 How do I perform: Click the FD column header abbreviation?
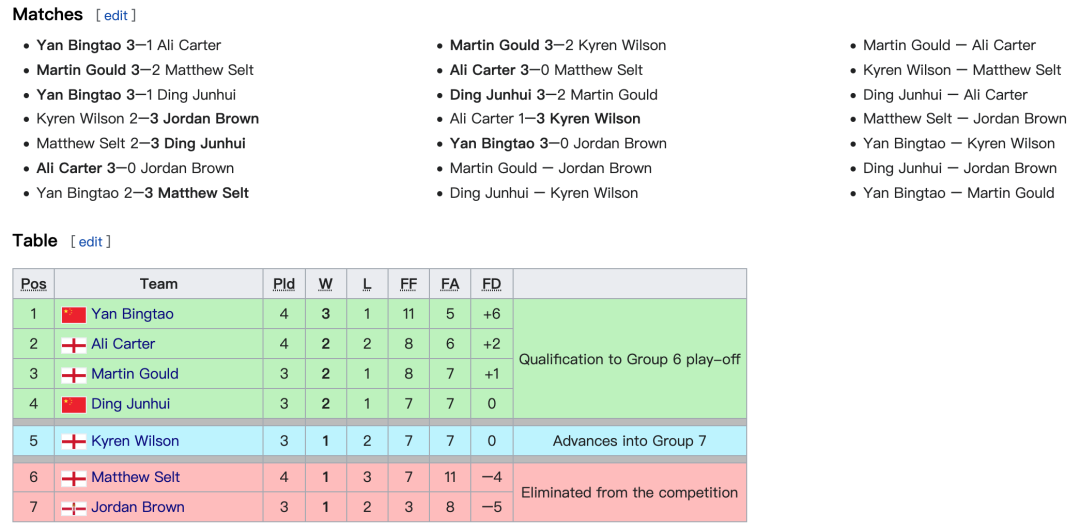point(492,284)
